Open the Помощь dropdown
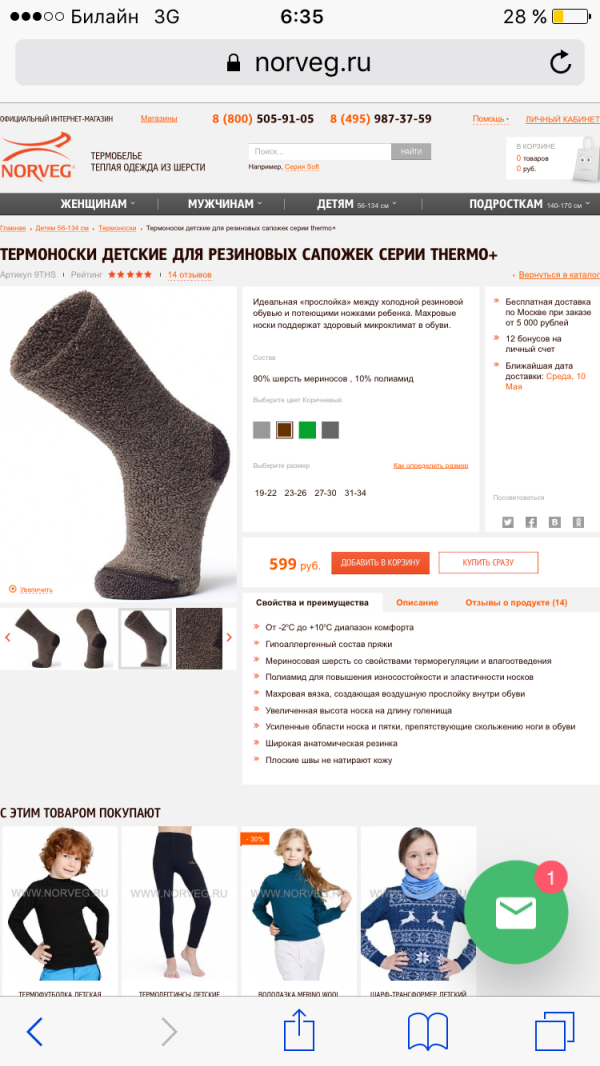Image resolution: width=600 pixels, height=1066 pixels. (x=491, y=119)
